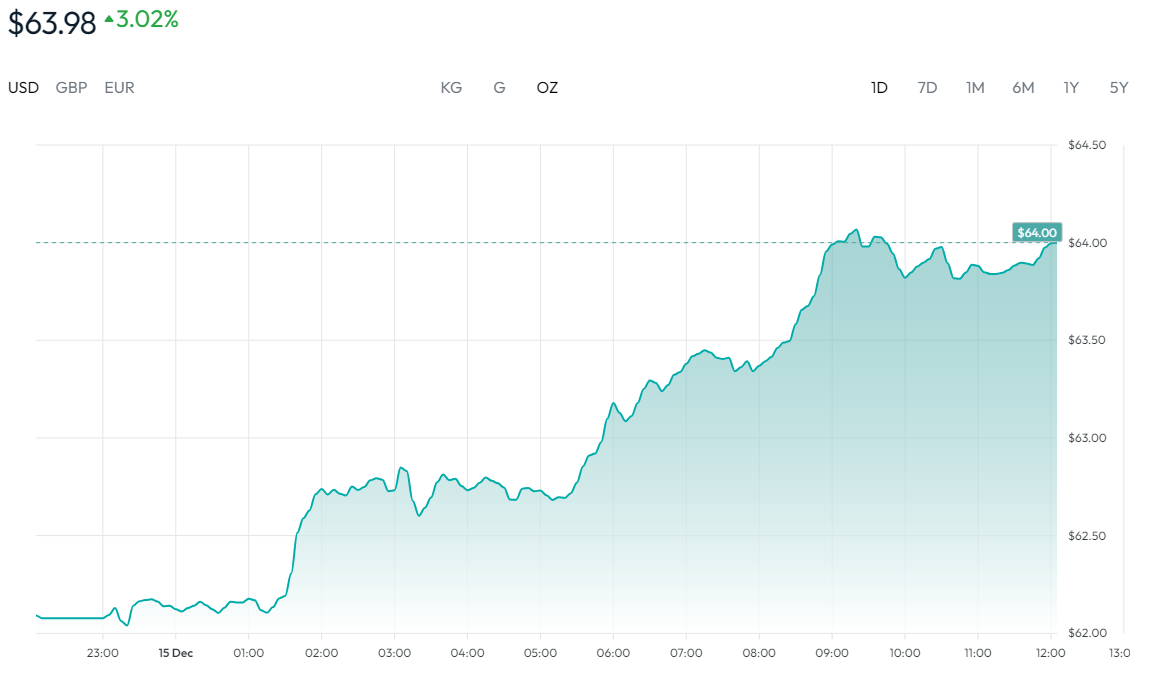
Task: Open the 6M chart range
Action: (x=1023, y=88)
